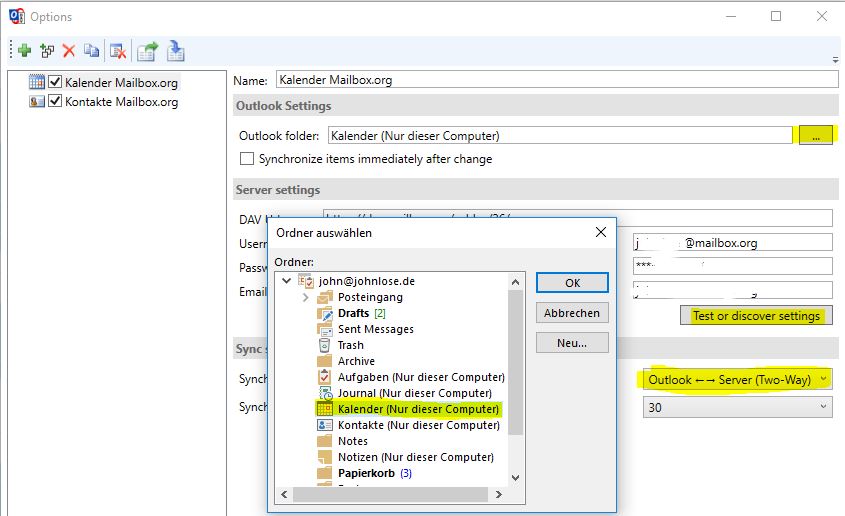845x516 pixels.
Task: Uncheck the Kontakte Mailbox.org profile checkbox
Action: pyautogui.click(x=55, y=101)
